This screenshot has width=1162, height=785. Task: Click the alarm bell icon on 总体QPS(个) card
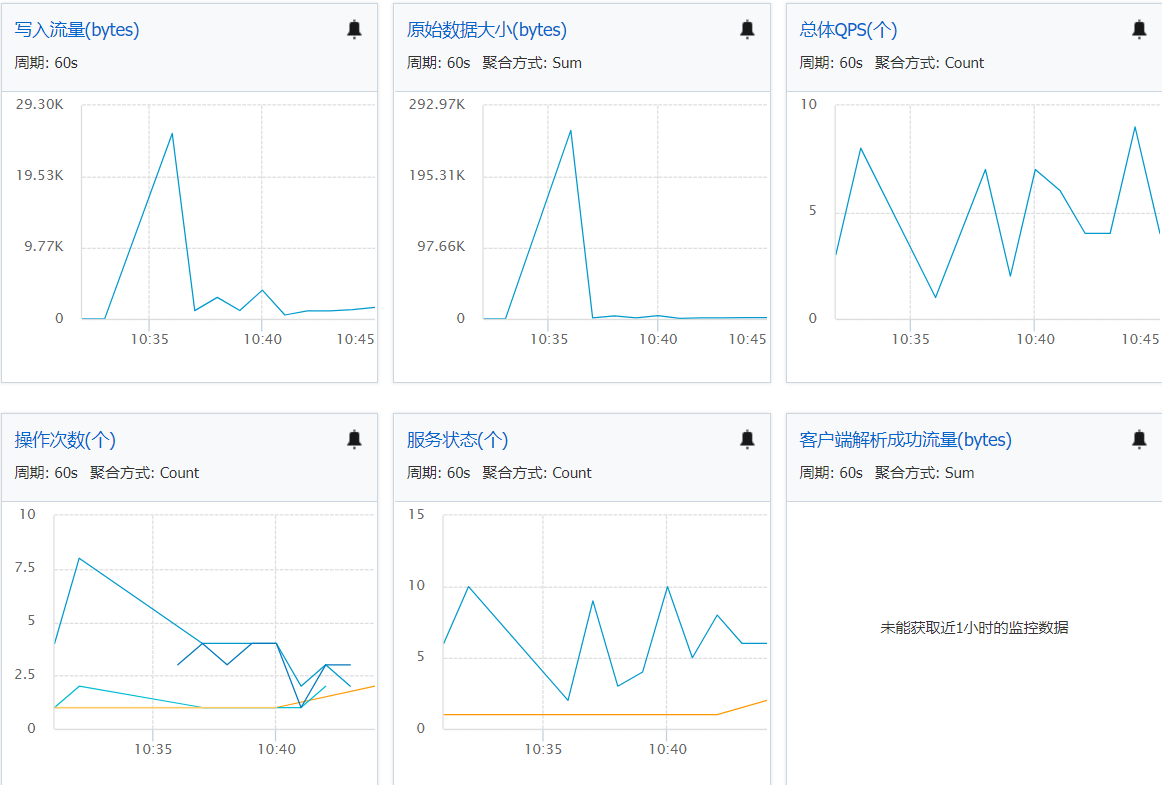click(1139, 29)
